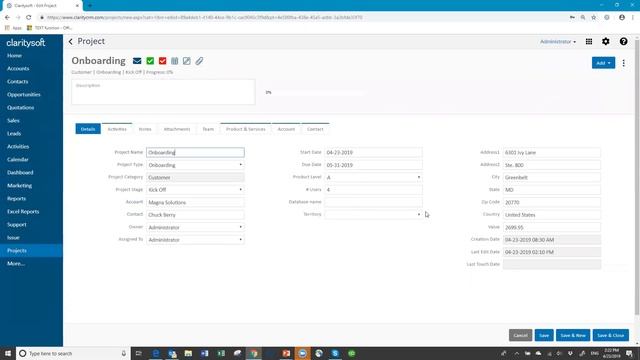Click the progress bar showing 0%
This screenshot has width=640, height=360.
tap(314, 93)
